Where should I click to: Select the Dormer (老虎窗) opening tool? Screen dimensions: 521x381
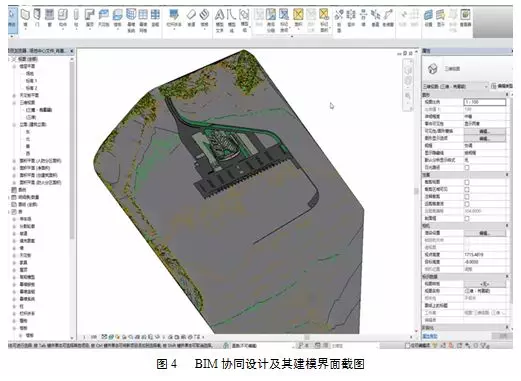point(388,18)
